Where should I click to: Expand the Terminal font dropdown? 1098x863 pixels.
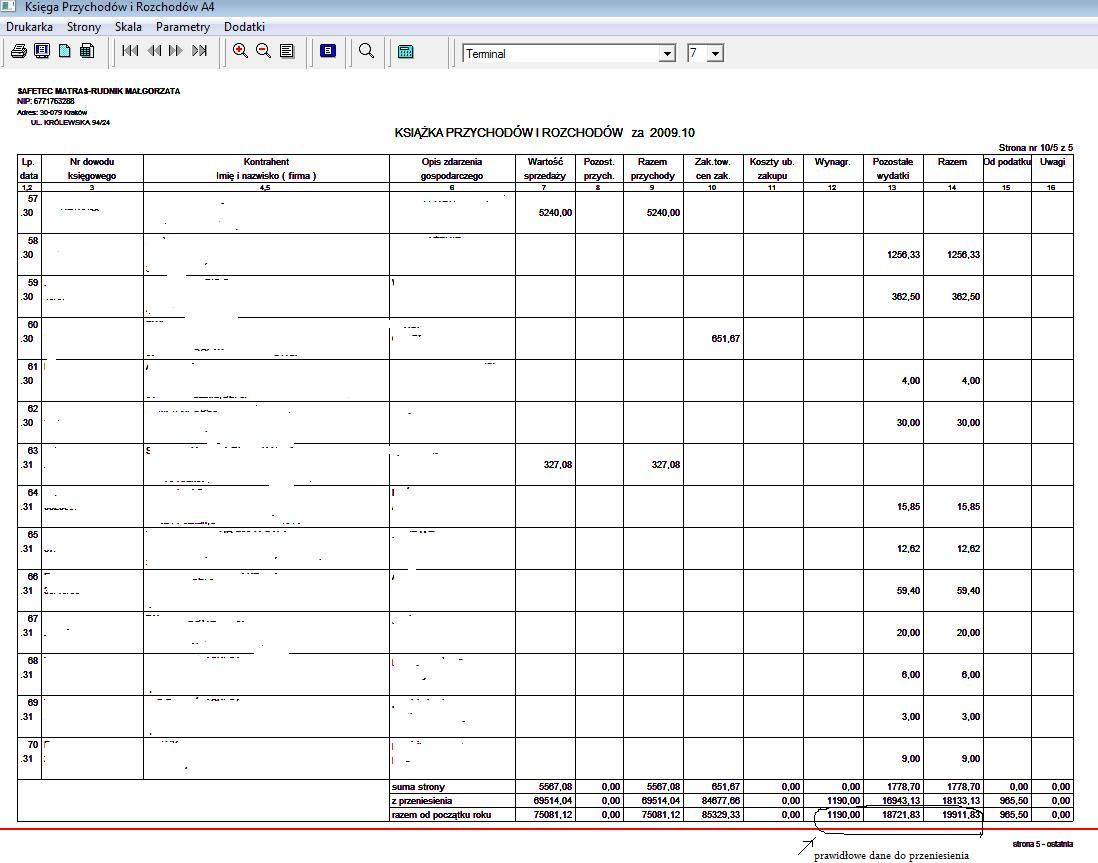click(667, 54)
